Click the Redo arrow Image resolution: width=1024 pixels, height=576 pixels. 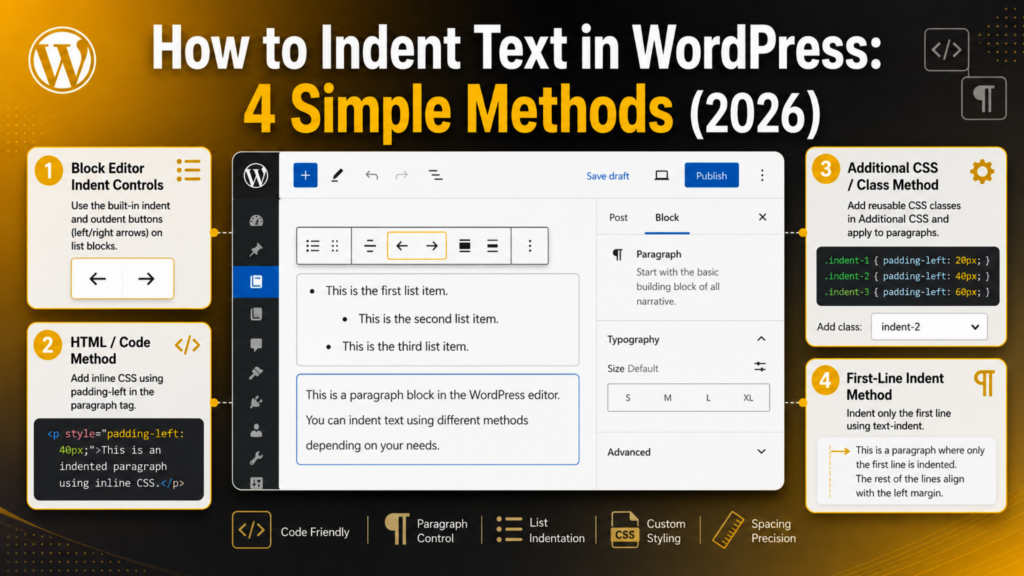402,175
